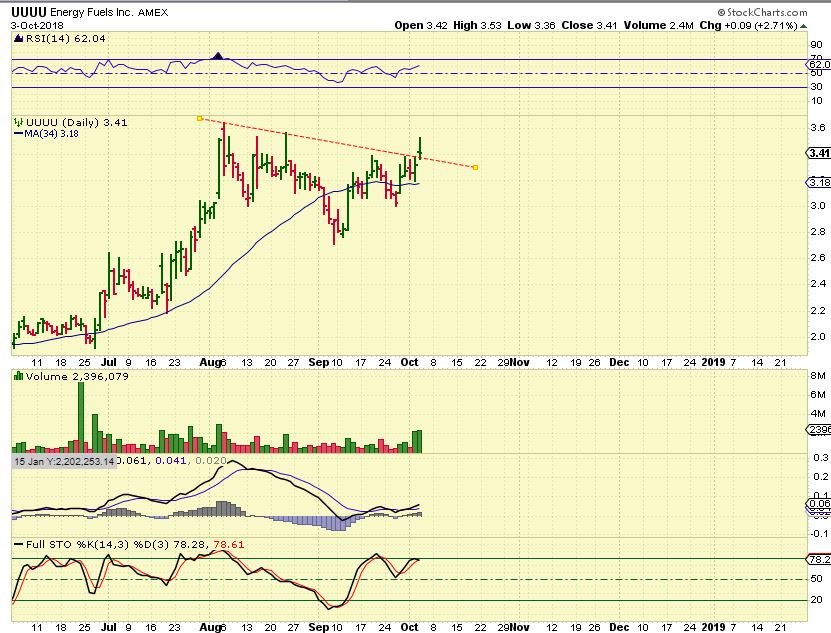Click the green up arrow beside Chg
The width and height of the screenshot is (831, 633).
point(803,26)
